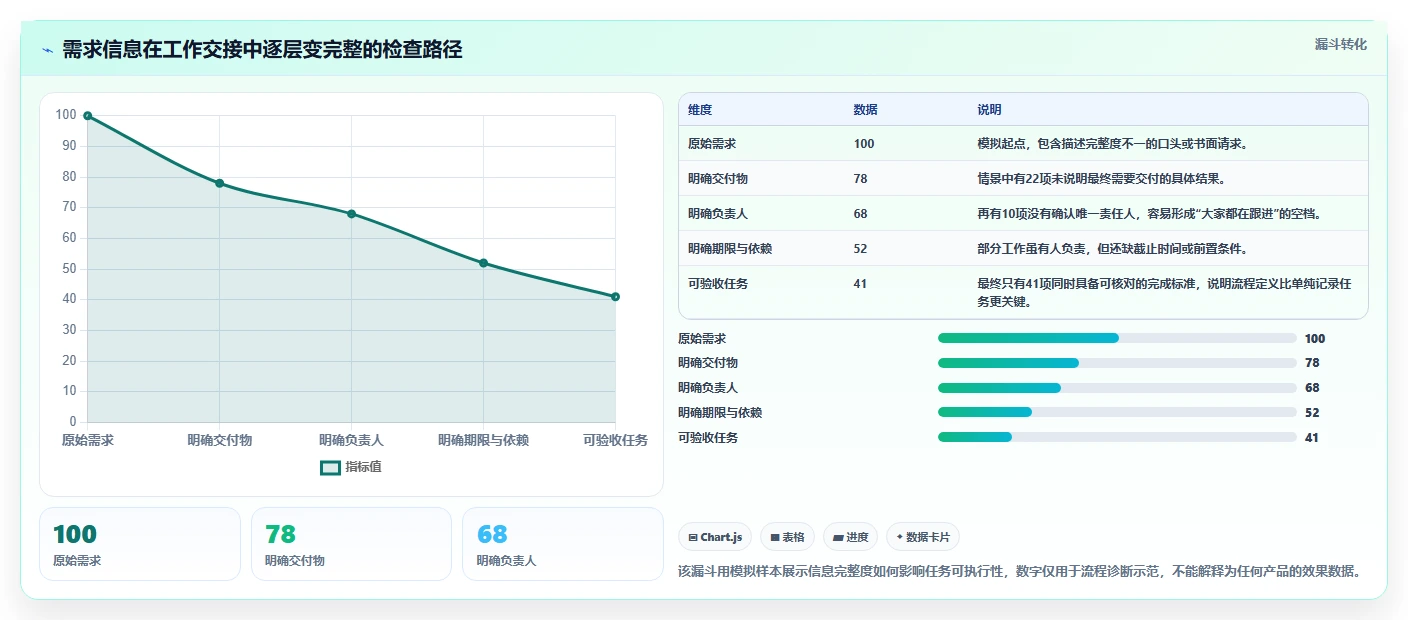Click the 指标值 legend label
Viewport: 1408px width, 620px height.
[x=363, y=467]
